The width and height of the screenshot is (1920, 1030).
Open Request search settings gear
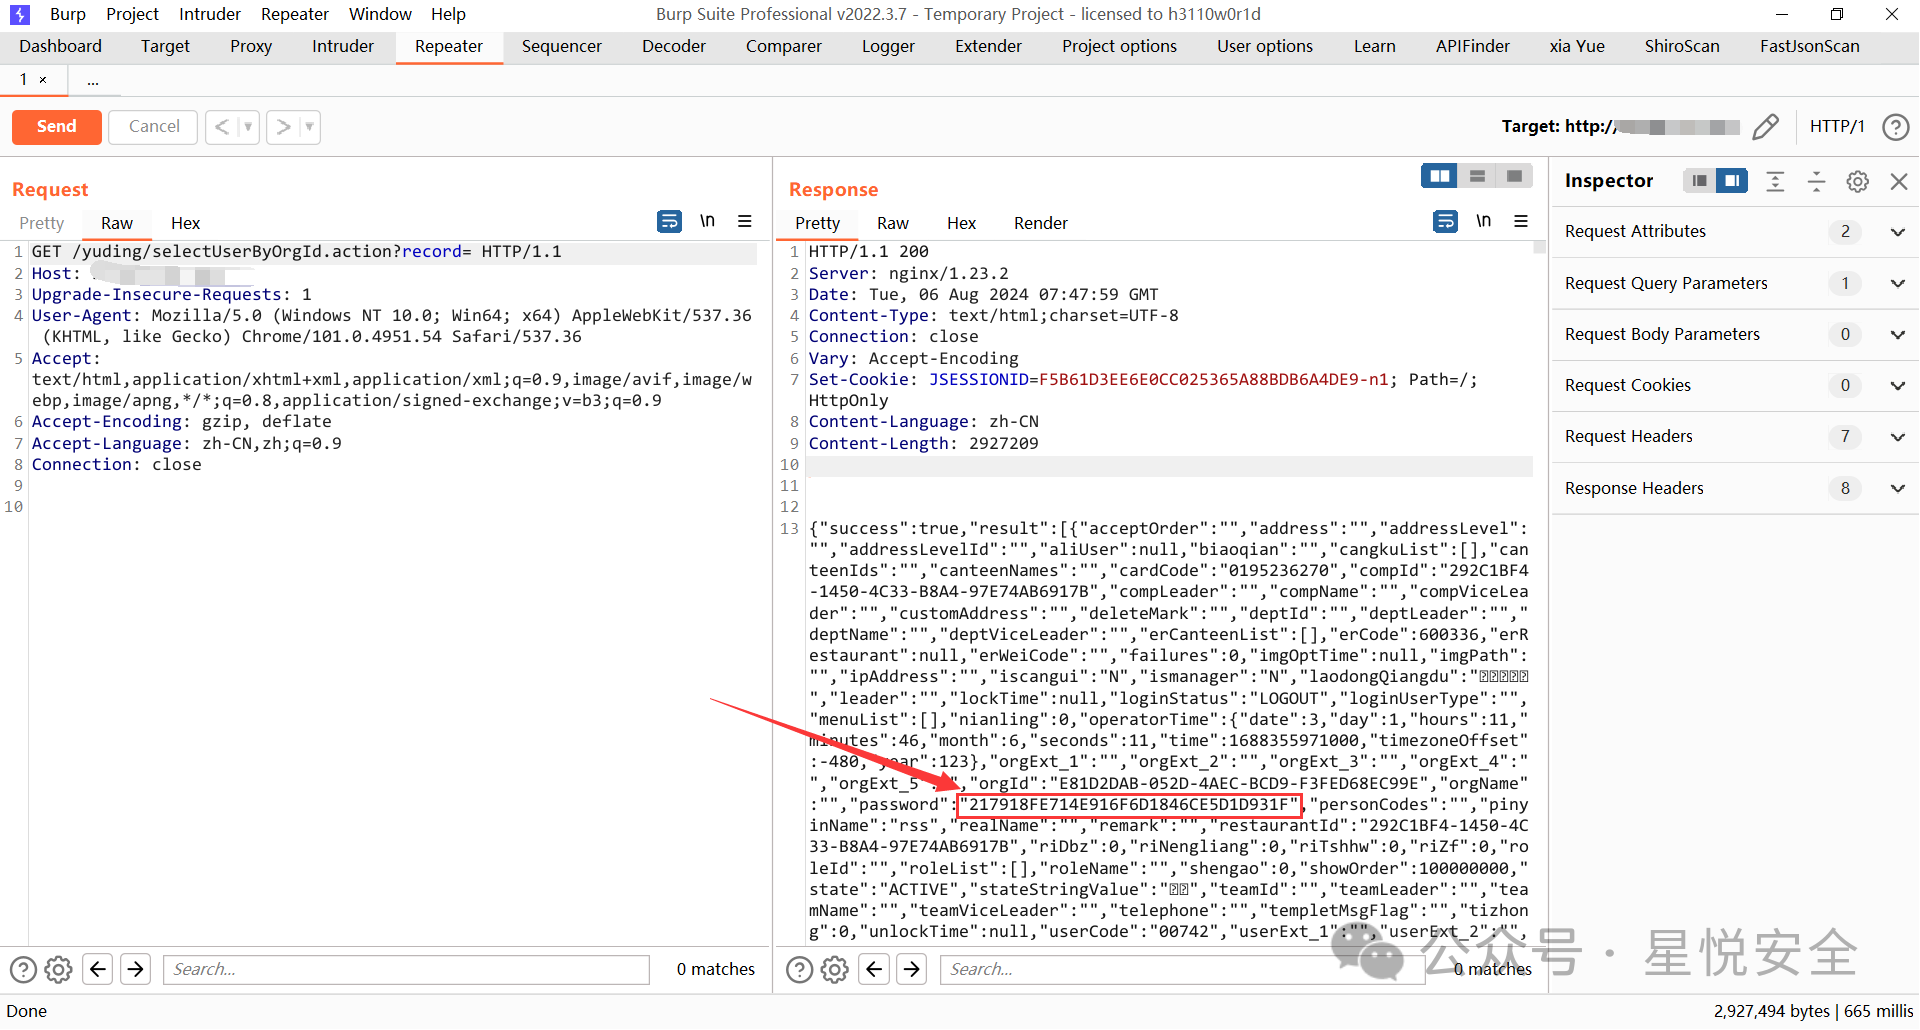(59, 969)
